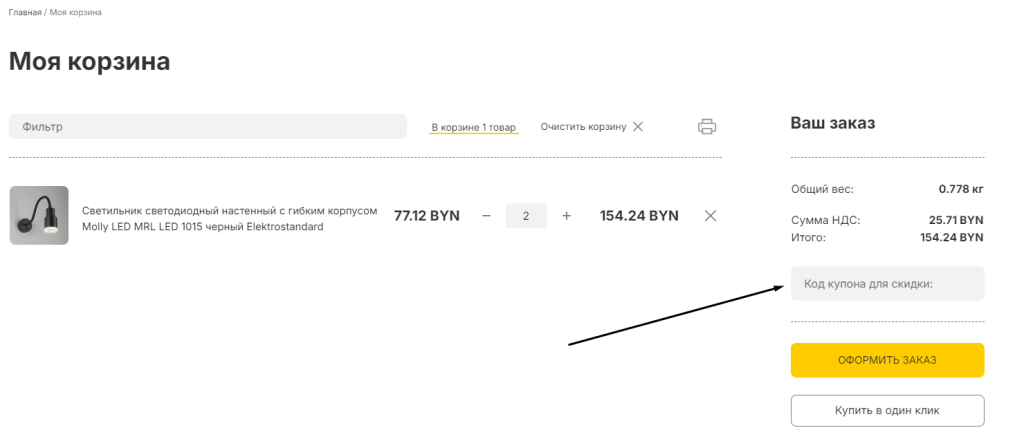The image size is (1024, 448).
Task: Select the 'В корзине 1 товар' tab
Action: coord(473,128)
